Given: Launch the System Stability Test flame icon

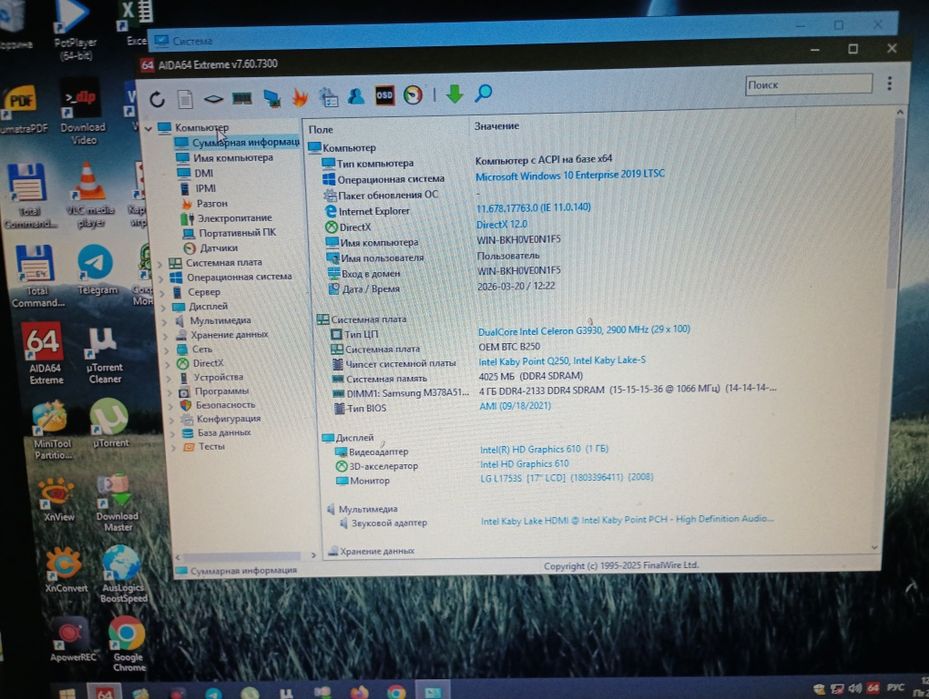Looking at the screenshot, I should [300, 97].
